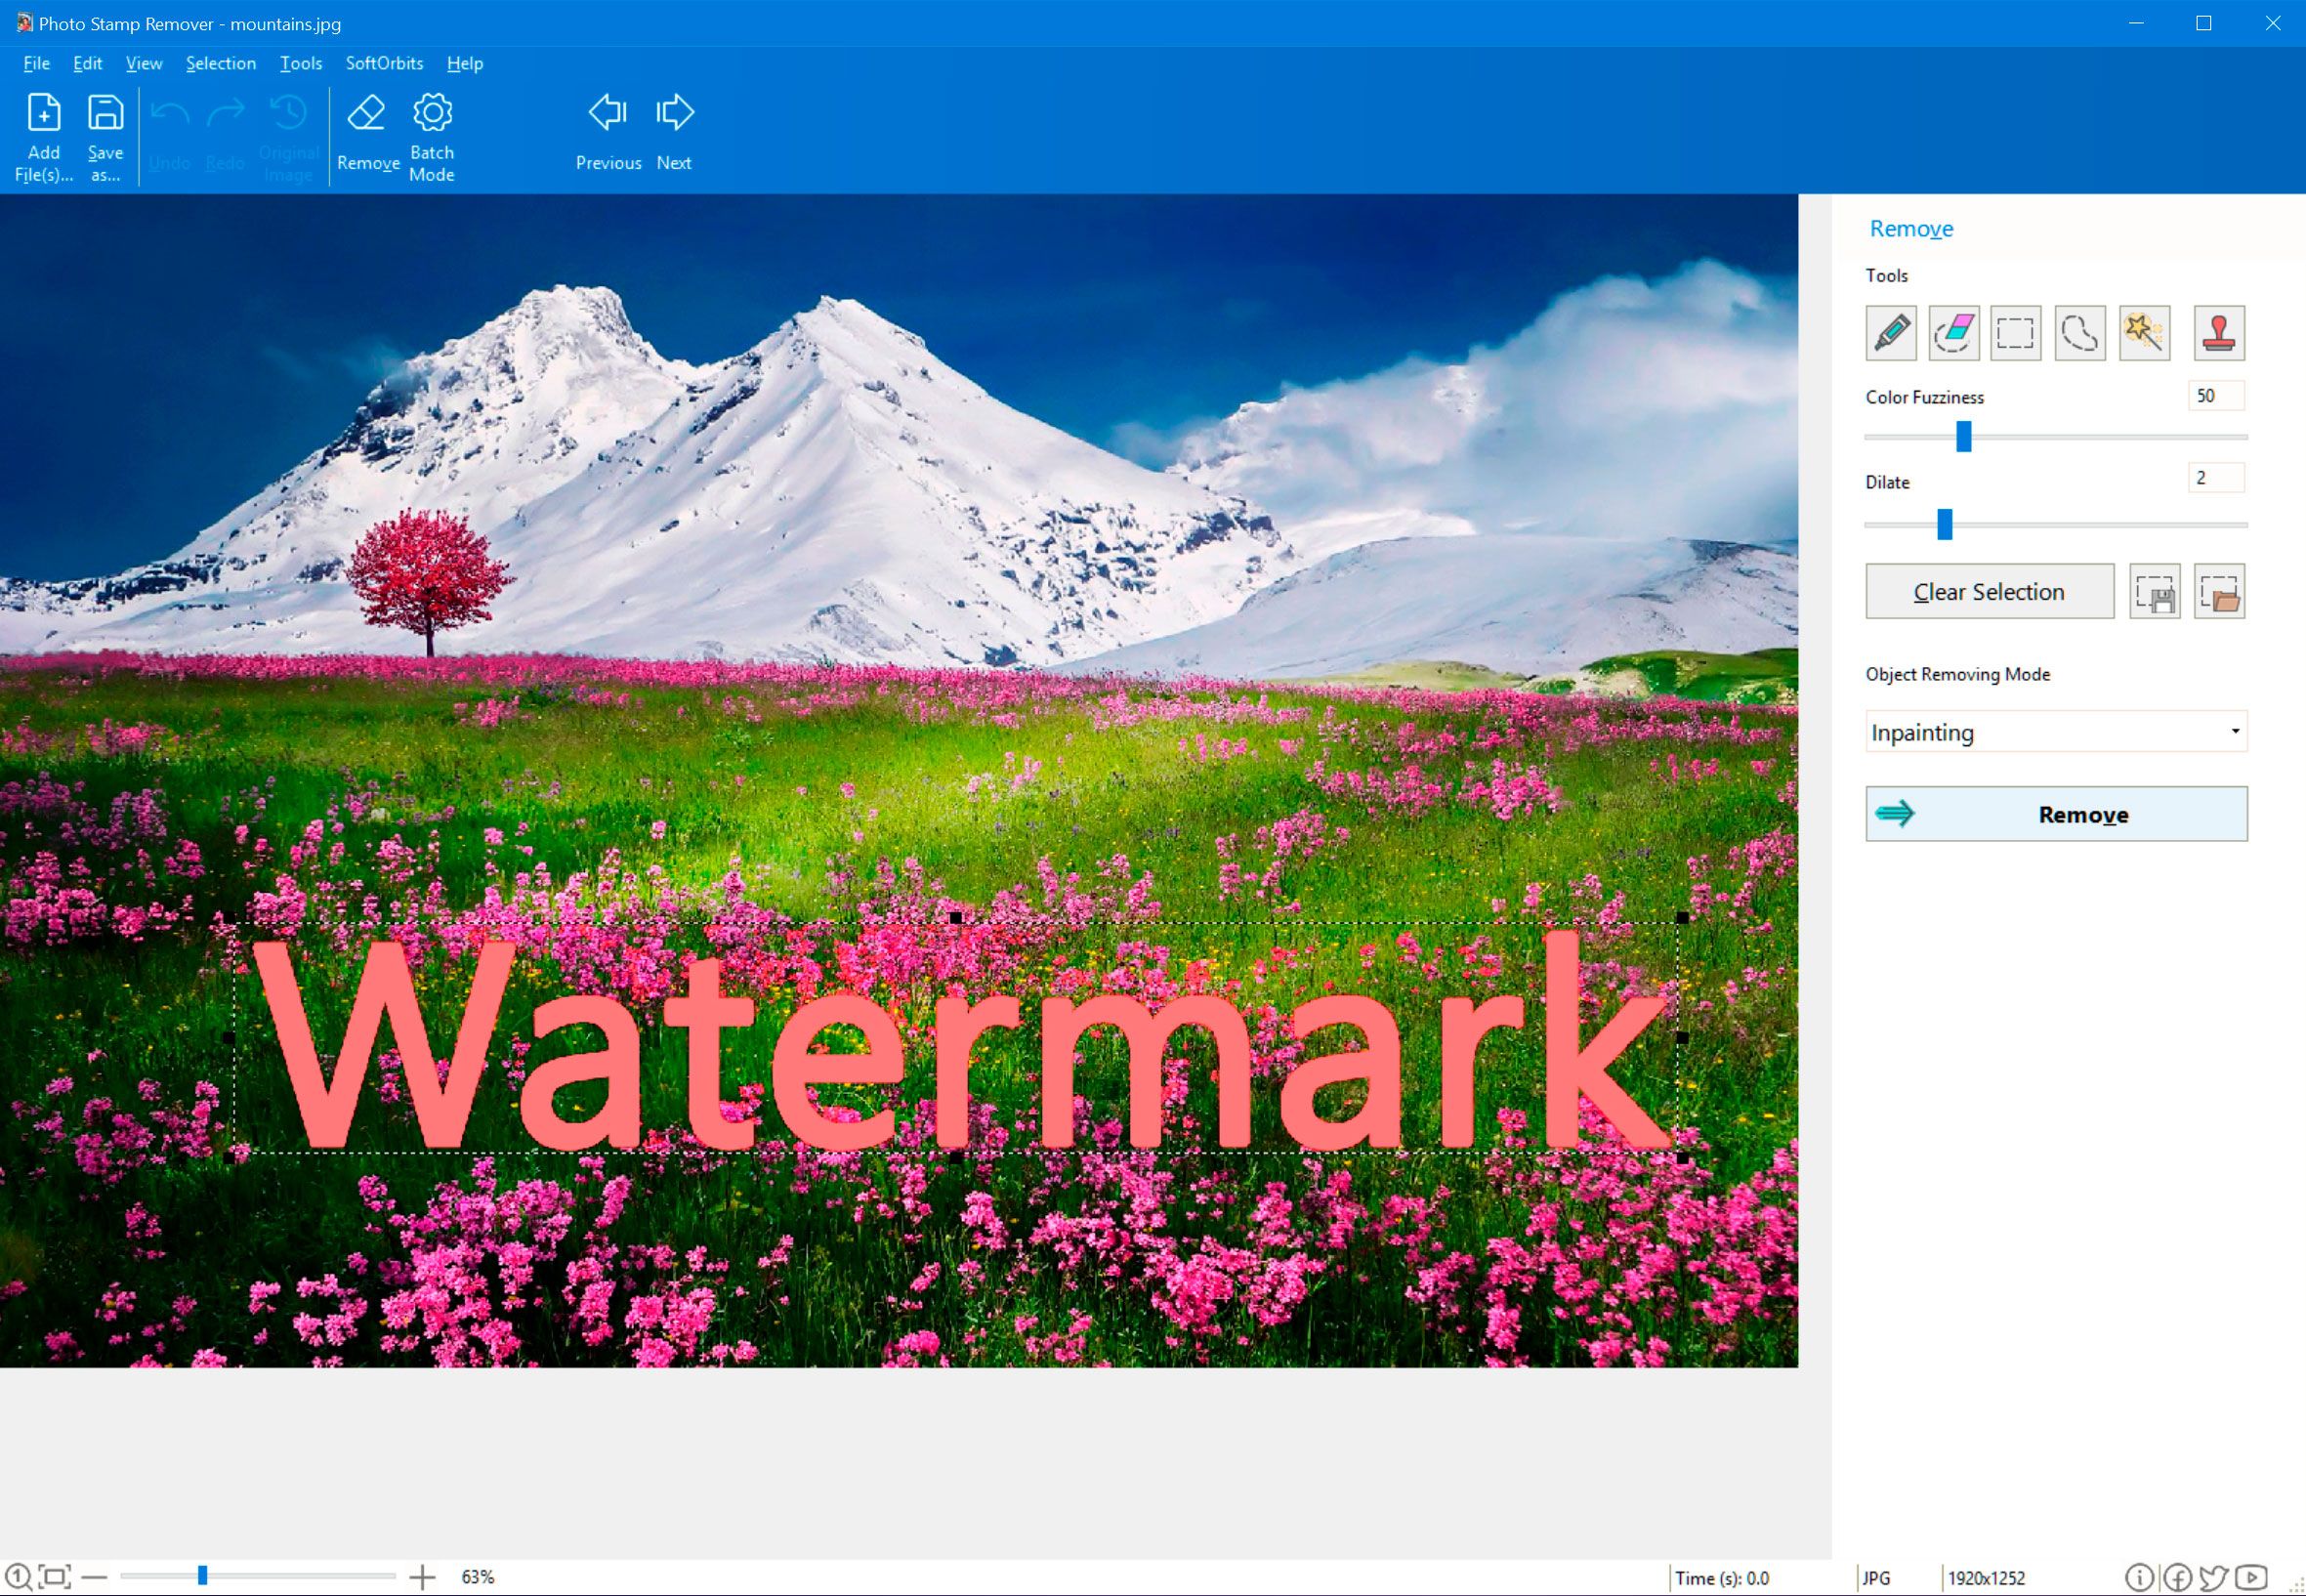Toggle the add-to-selection icon
The image size is (2306, 1596).
[1891, 333]
